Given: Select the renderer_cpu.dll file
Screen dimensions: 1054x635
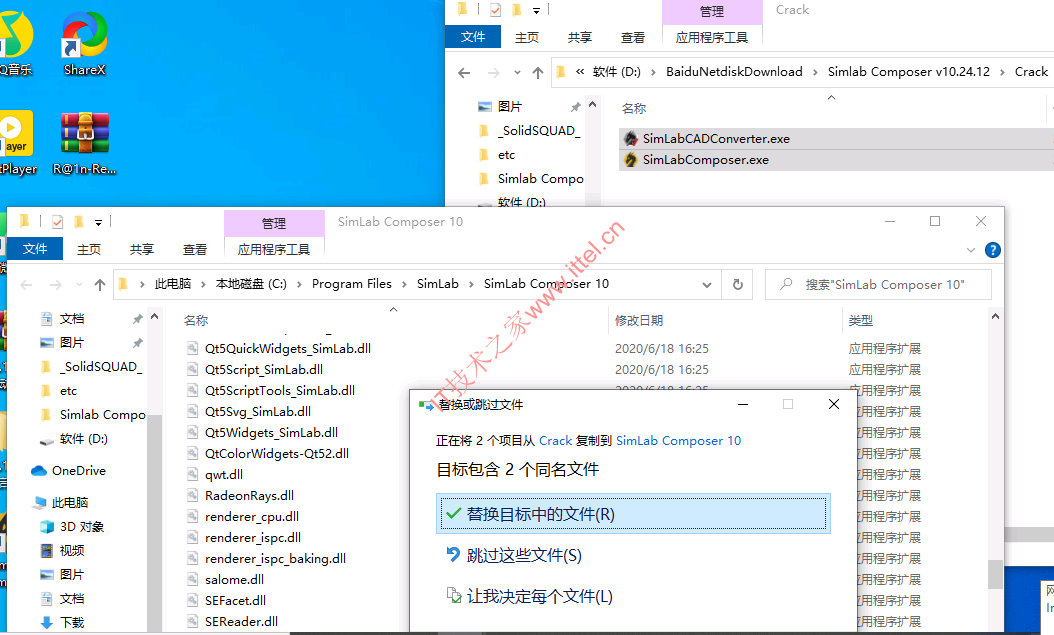Looking at the screenshot, I should pos(252,516).
